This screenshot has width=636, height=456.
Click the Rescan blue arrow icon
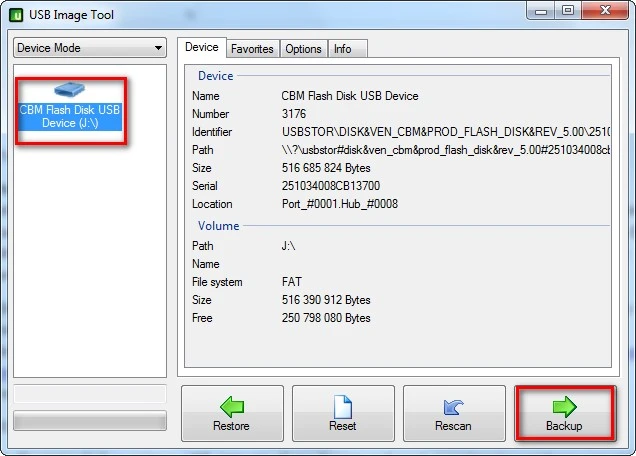[453, 407]
